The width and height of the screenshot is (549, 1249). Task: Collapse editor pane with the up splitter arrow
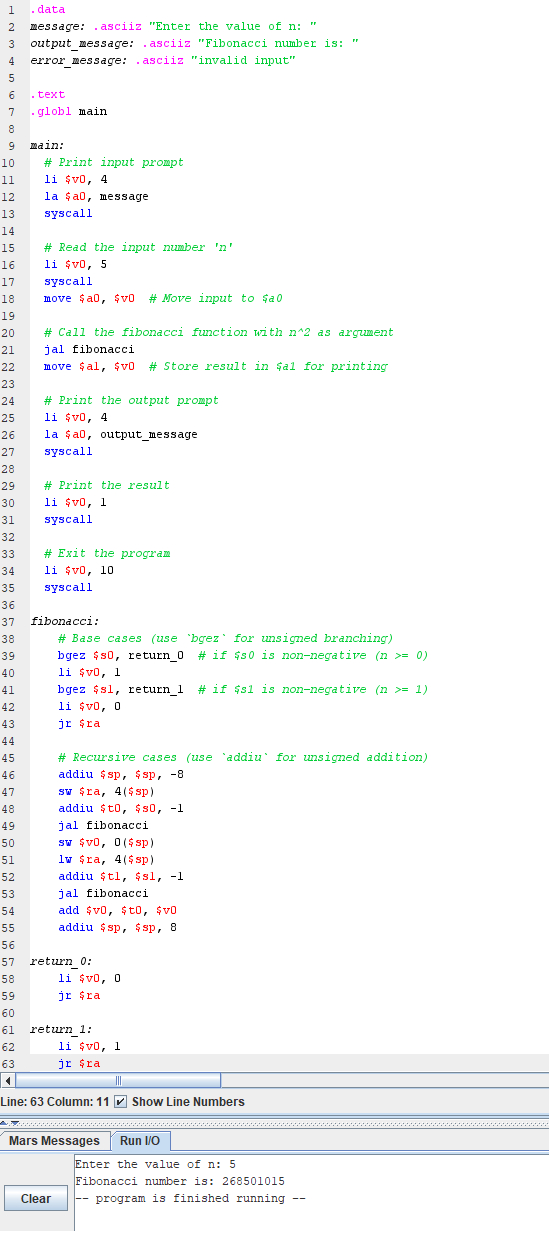pyautogui.click(x=5, y=1122)
